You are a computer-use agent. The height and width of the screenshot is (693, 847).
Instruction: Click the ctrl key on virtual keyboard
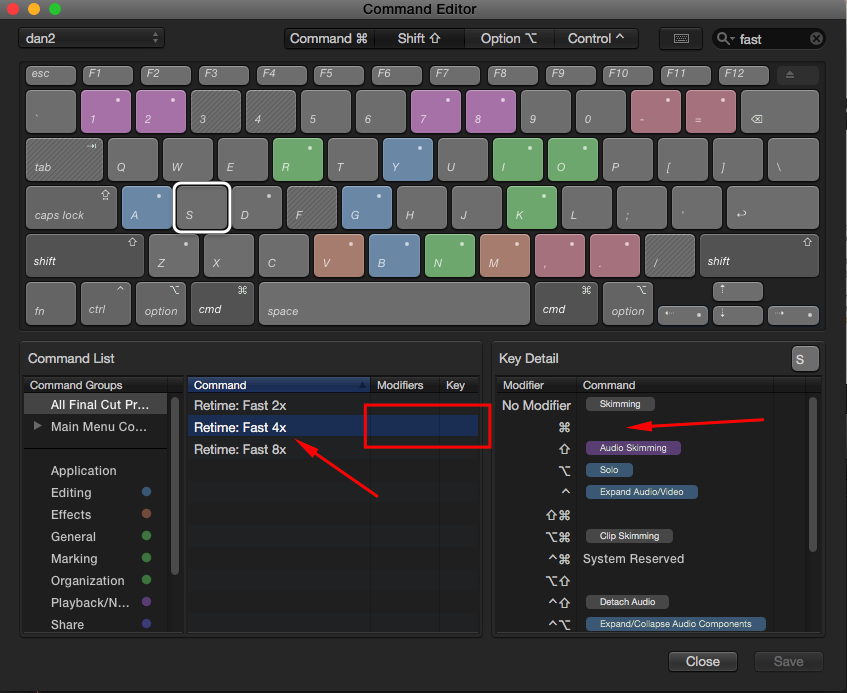click(x=106, y=304)
